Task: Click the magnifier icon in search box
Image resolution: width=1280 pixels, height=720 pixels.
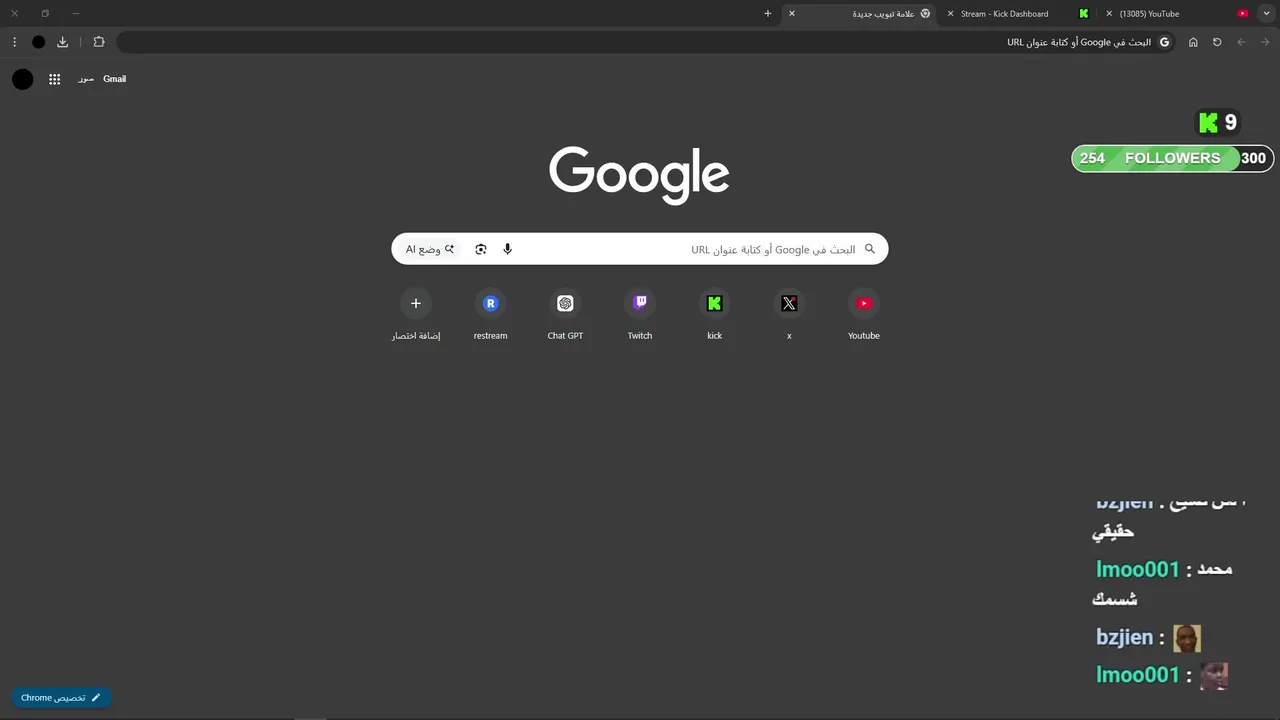Action: pos(869,249)
